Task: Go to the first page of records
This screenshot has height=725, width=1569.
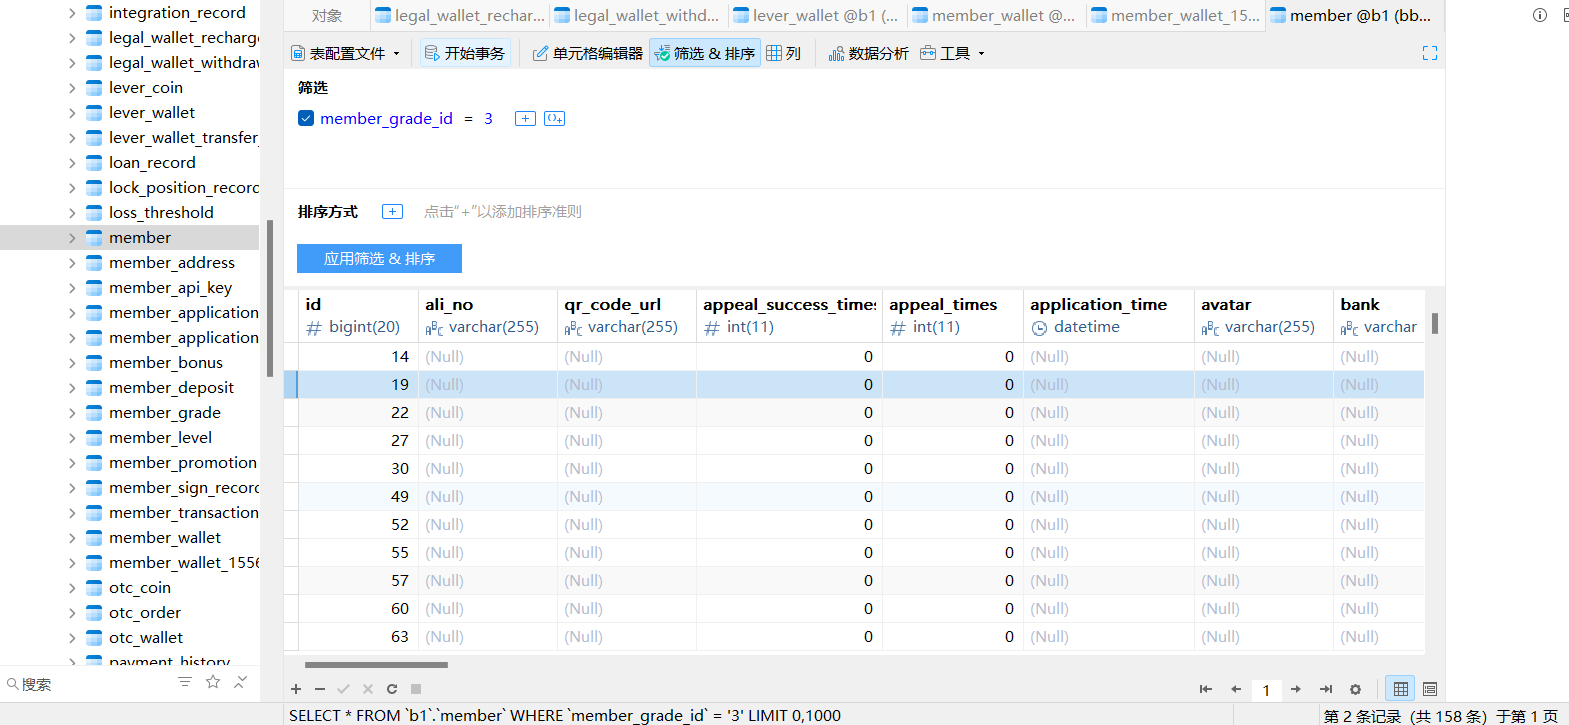Action: (1206, 689)
